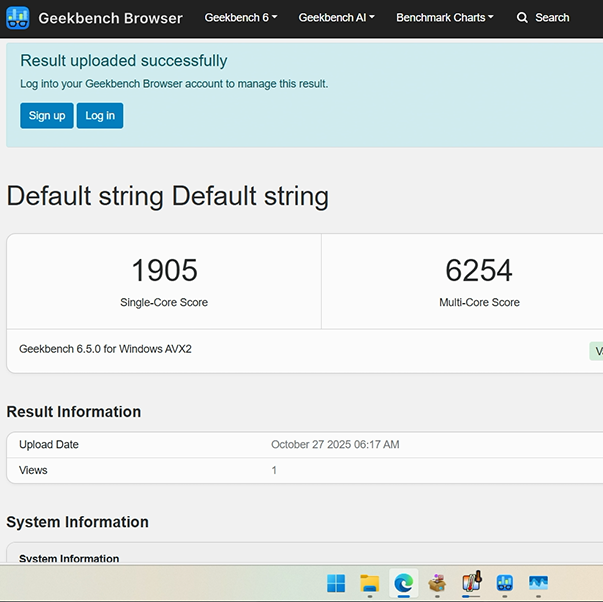Click the 6254 Multi-Core Score value
This screenshot has height=602, width=603.
(x=479, y=270)
